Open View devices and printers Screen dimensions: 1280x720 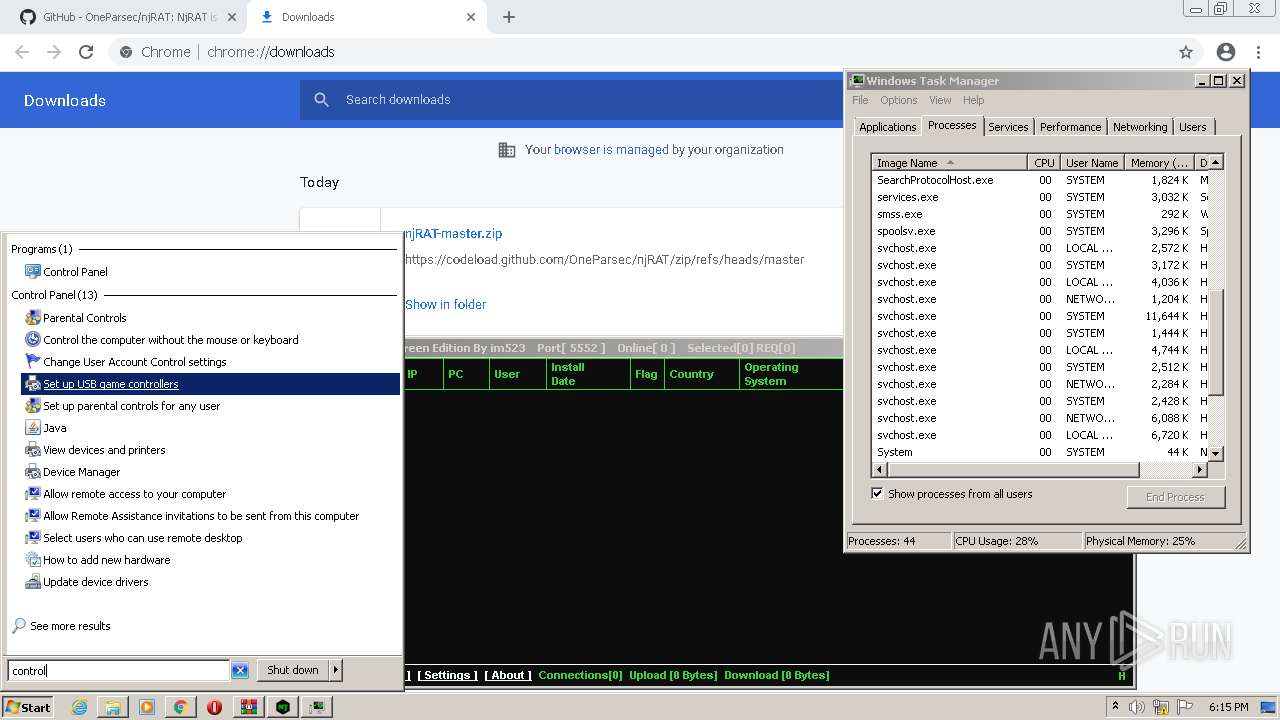pos(104,450)
